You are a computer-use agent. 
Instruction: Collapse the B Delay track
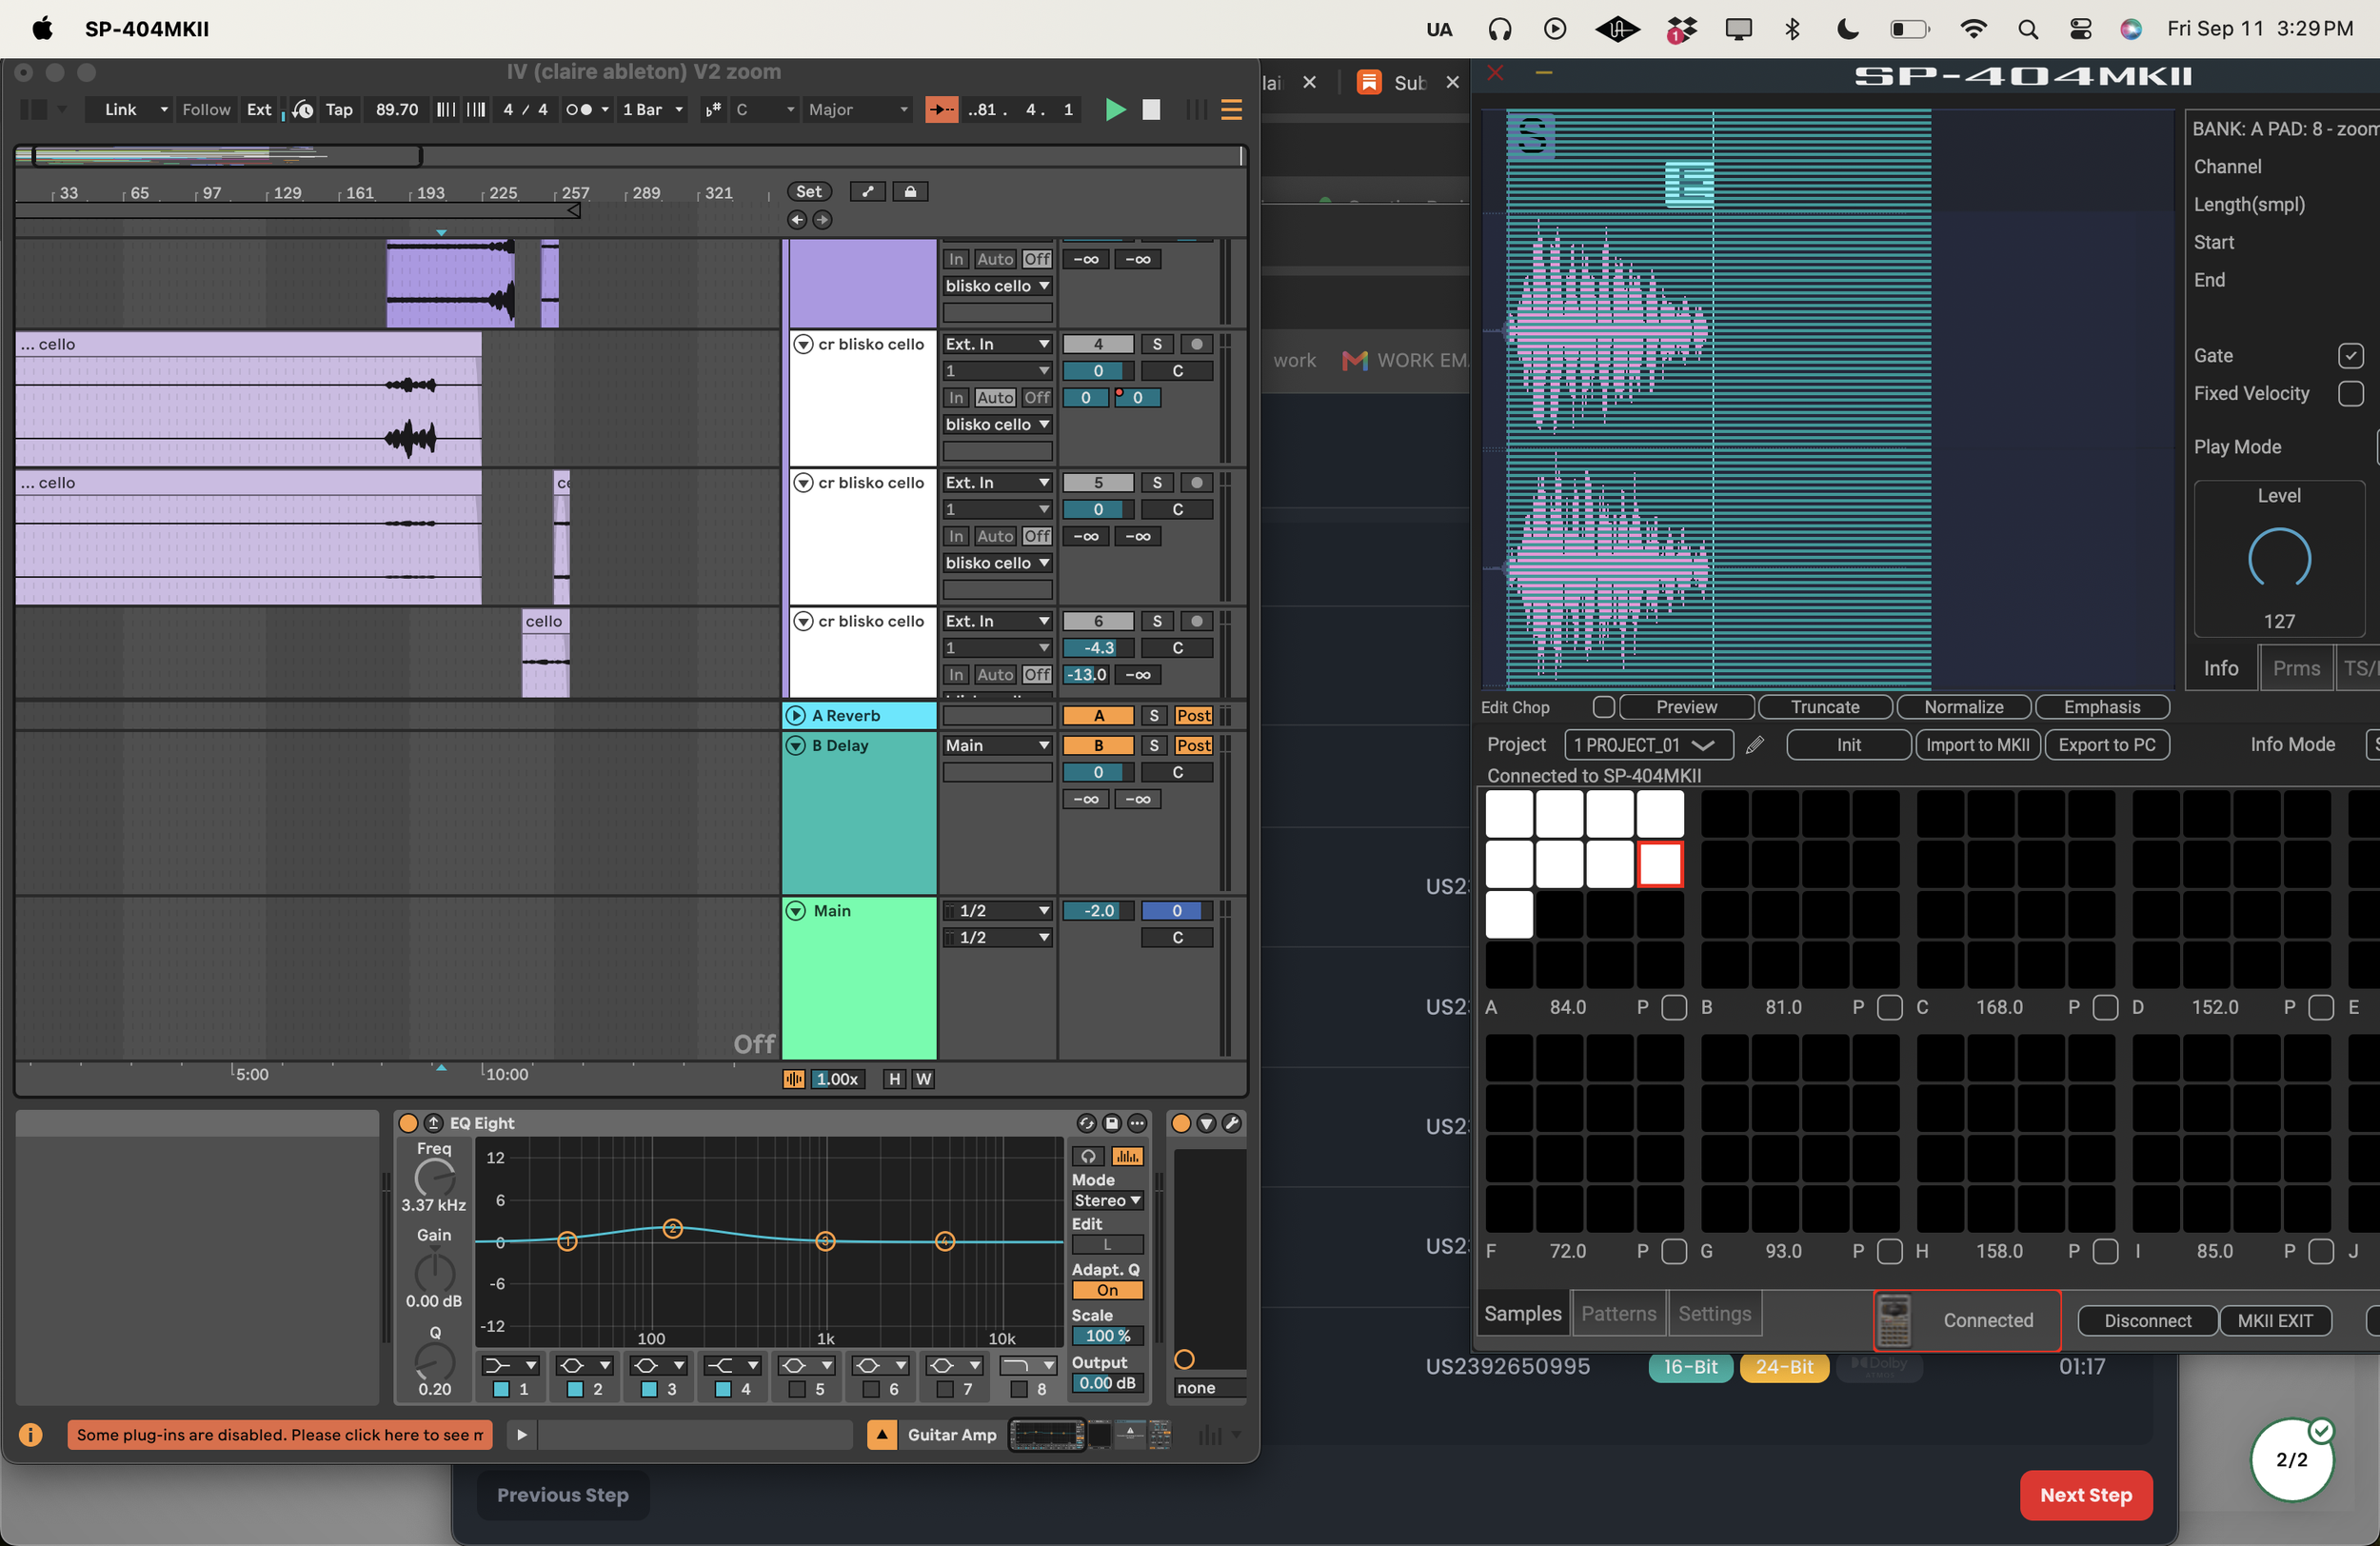[796, 746]
